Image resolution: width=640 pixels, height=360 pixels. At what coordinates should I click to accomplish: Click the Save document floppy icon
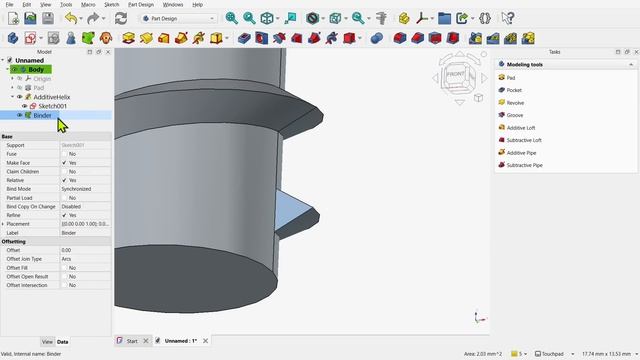[48, 18]
